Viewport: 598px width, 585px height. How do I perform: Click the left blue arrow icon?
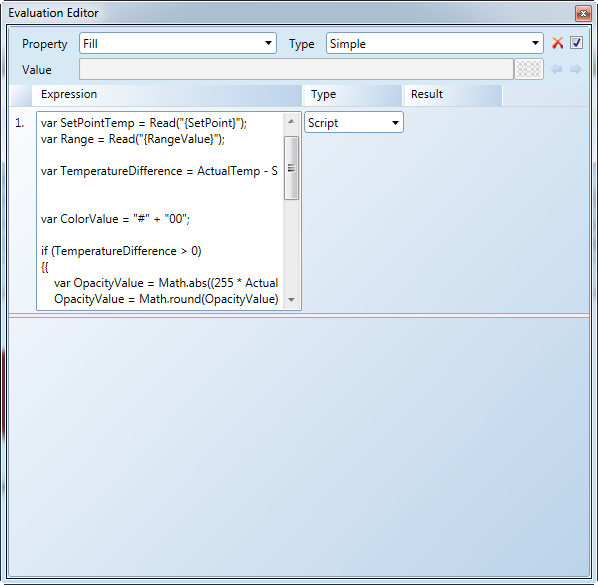click(556, 69)
